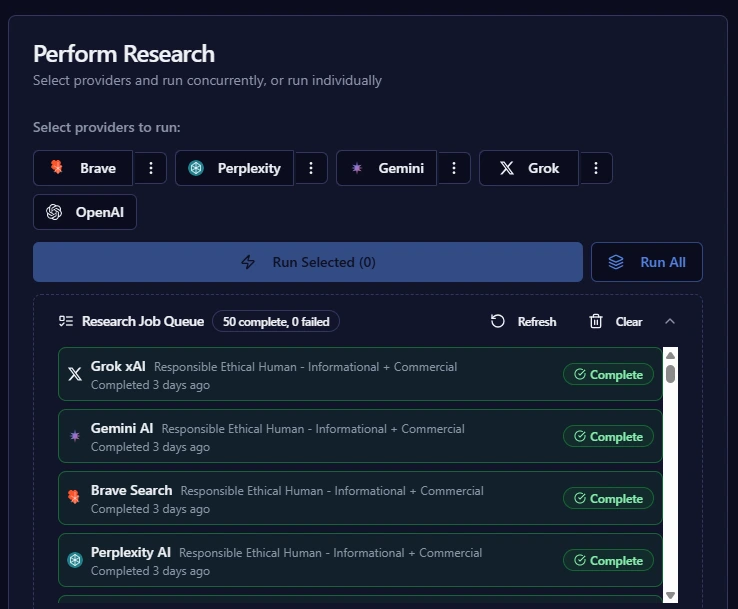Open the Brave Search completed job row
Image resolution: width=738 pixels, height=609 pixels.
(360, 498)
